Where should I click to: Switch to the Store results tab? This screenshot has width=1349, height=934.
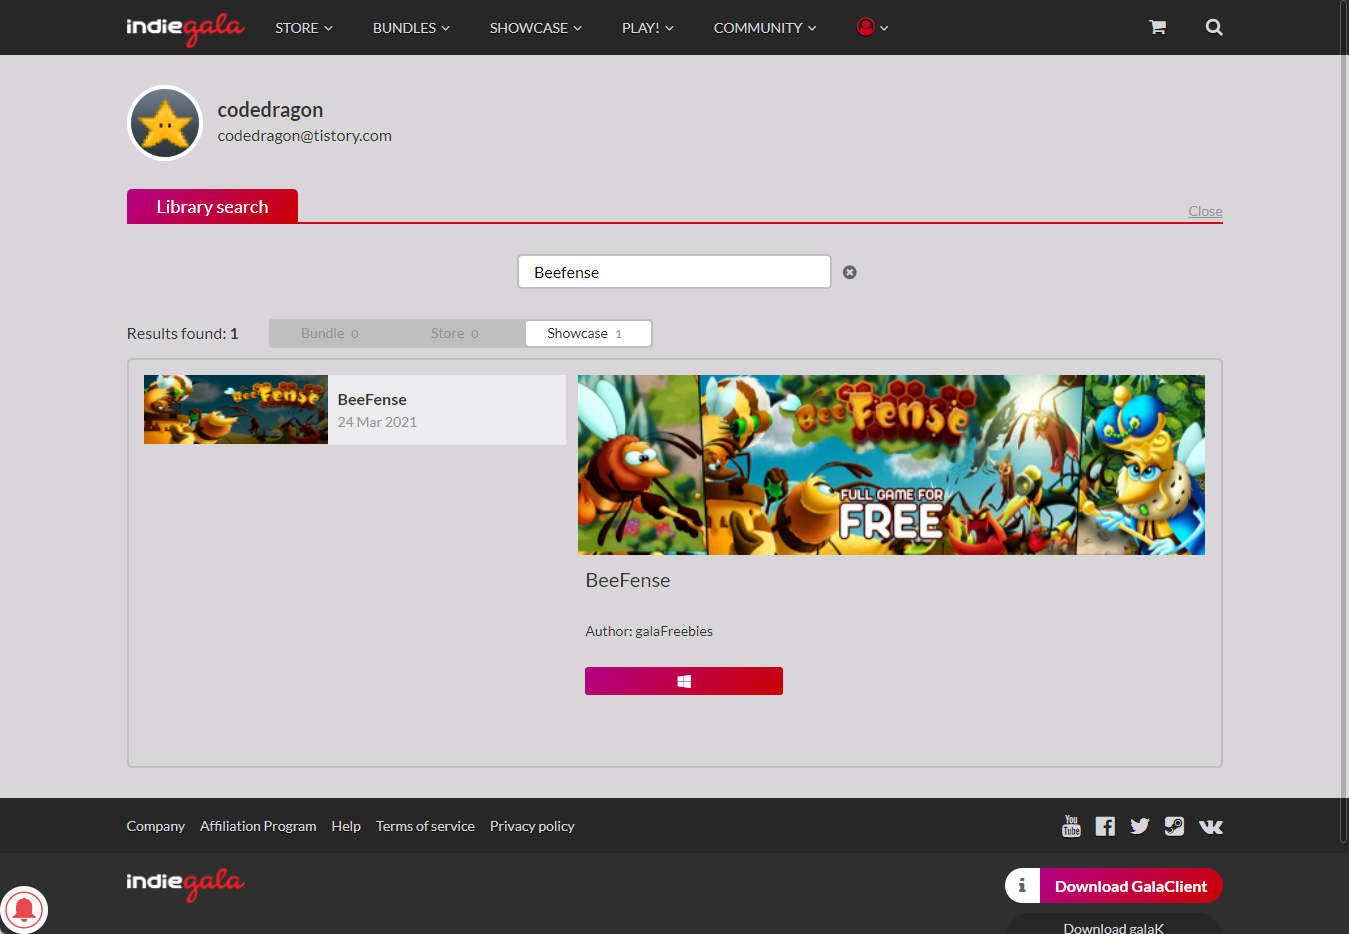[455, 333]
